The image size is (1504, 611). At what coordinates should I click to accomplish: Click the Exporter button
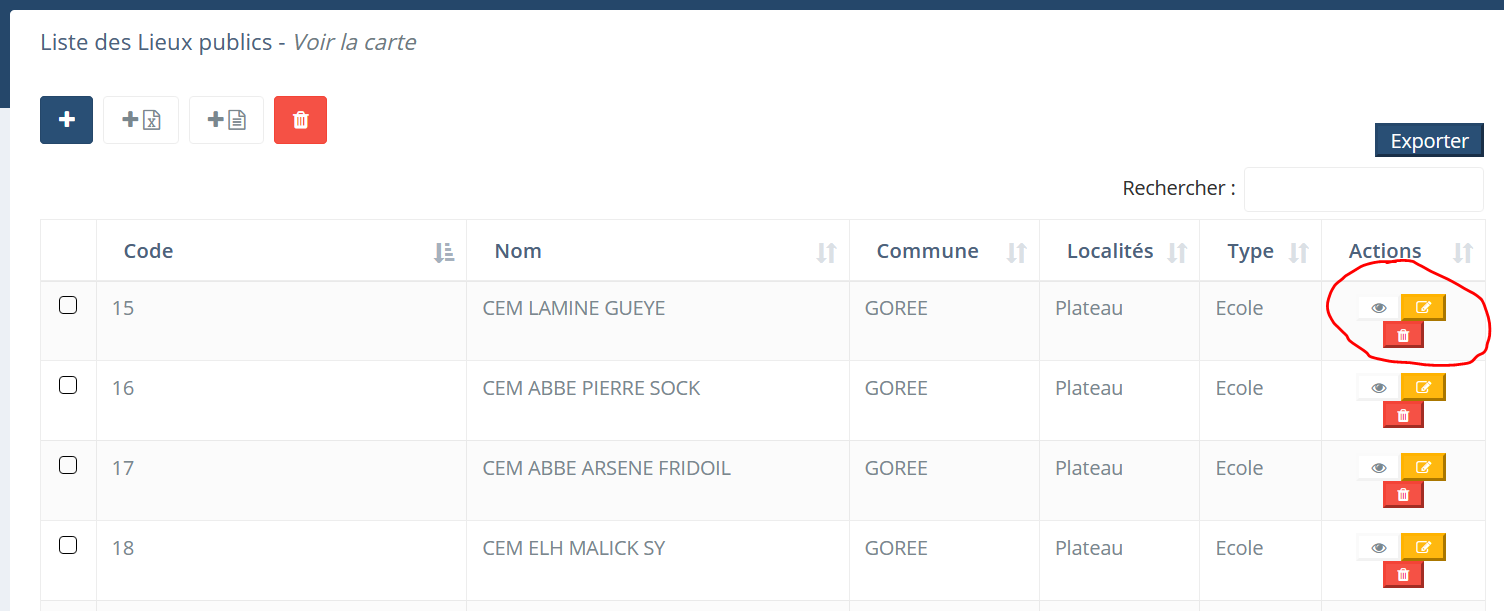pos(1429,141)
